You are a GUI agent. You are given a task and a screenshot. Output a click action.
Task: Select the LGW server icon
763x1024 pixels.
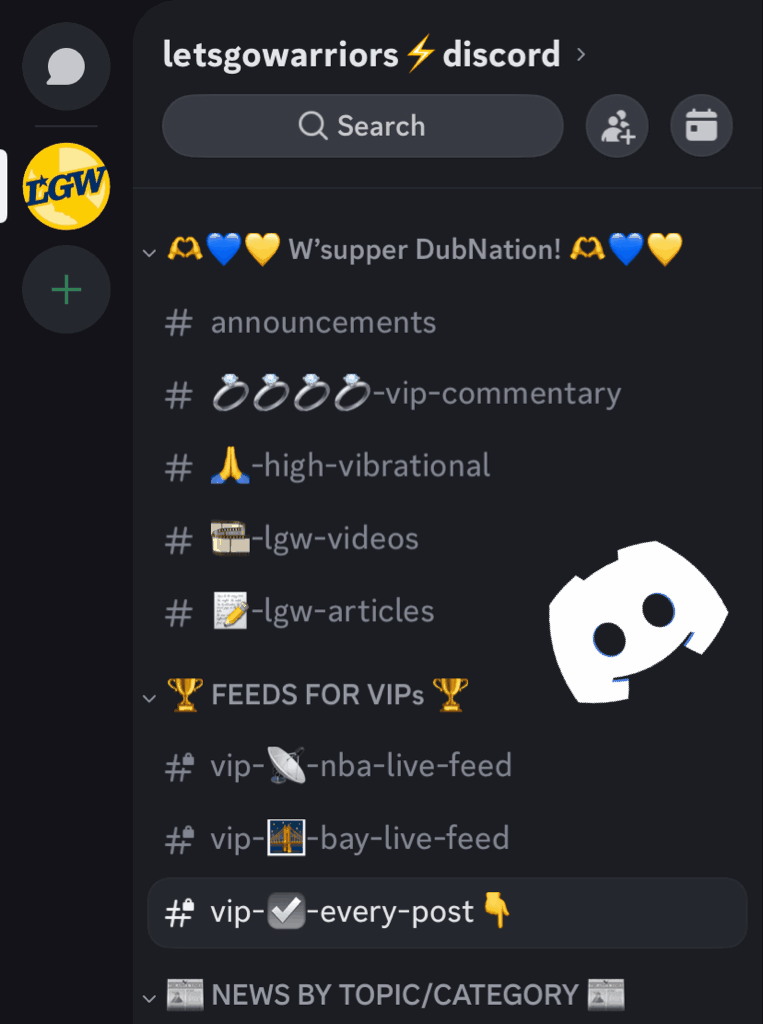(x=66, y=186)
